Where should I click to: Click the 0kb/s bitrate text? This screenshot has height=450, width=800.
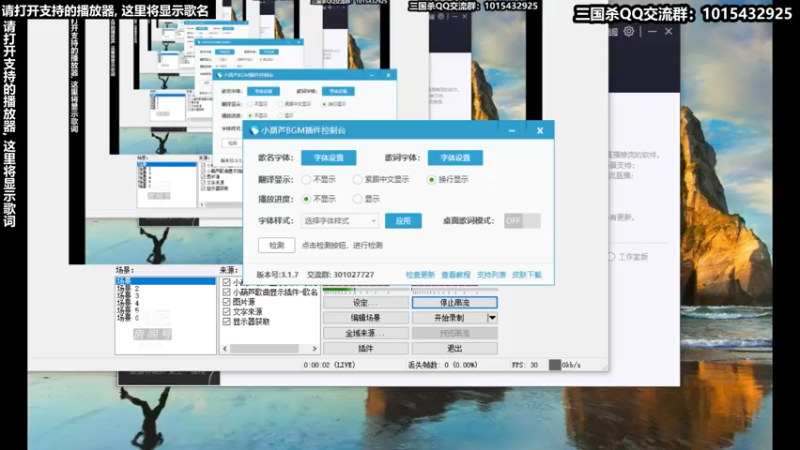[571, 365]
